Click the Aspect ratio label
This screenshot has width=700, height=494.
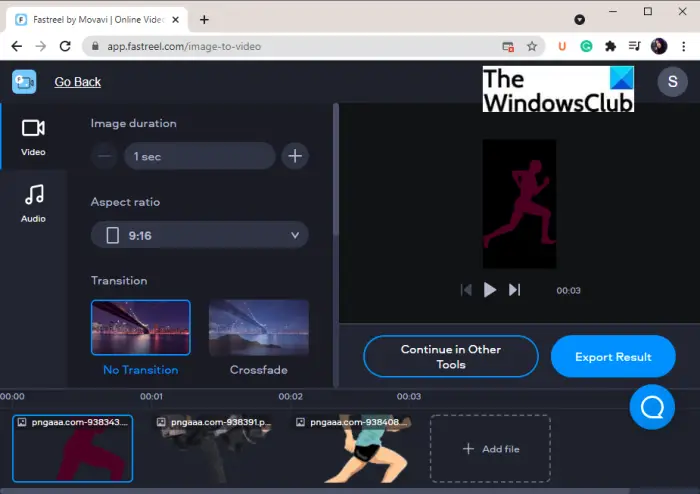click(x=125, y=202)
